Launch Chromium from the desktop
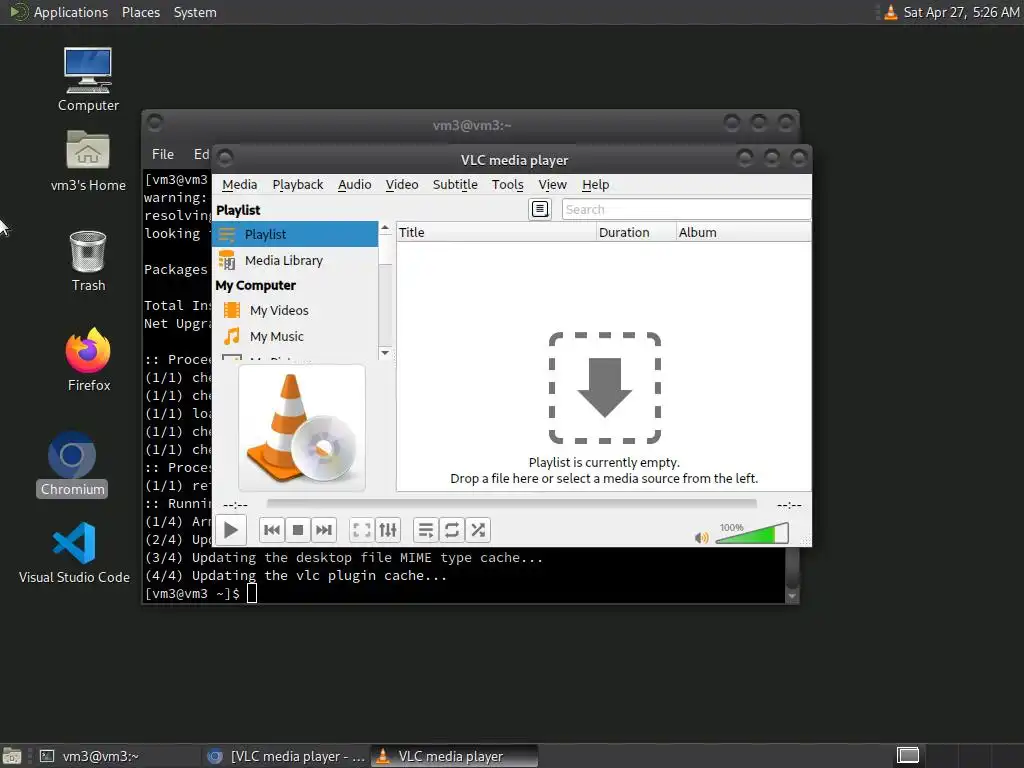The width and height of the screenshot is (1024, 768). [x=72, y=464]
